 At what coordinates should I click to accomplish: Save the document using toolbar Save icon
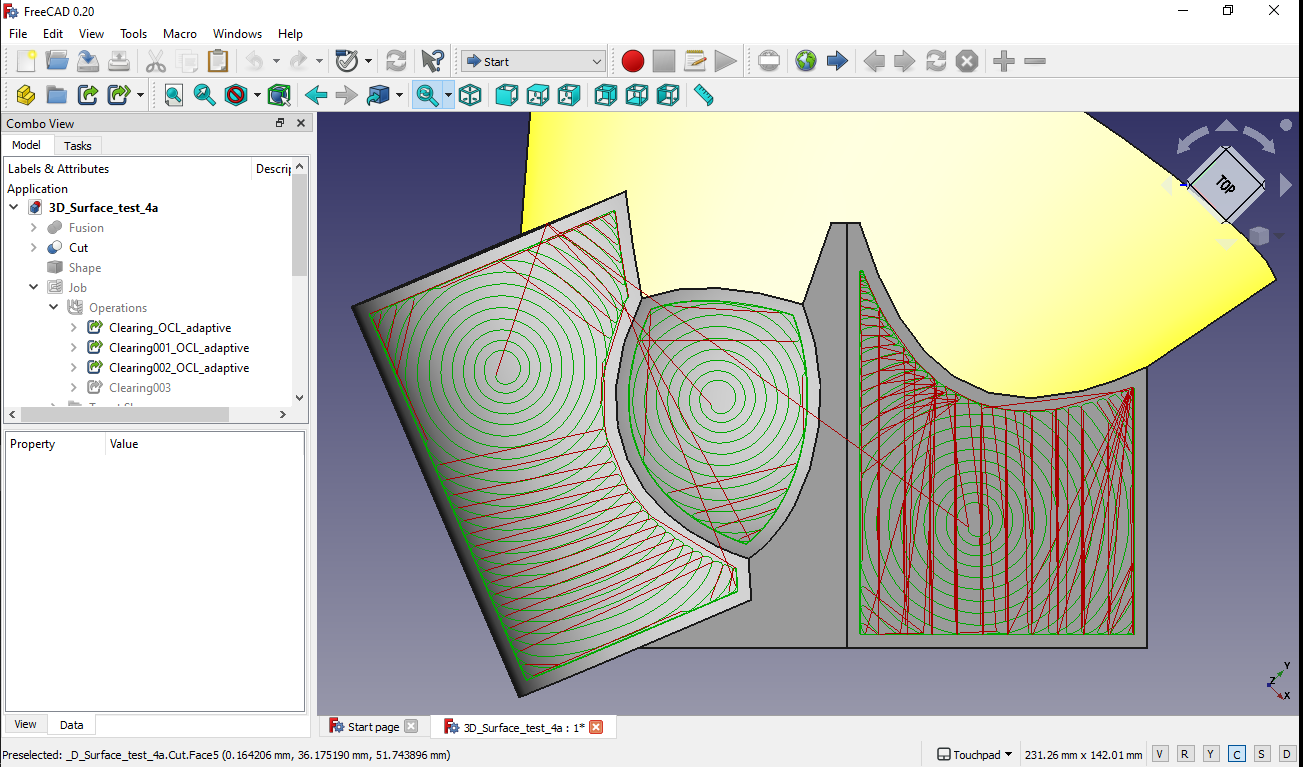point(88,61)
